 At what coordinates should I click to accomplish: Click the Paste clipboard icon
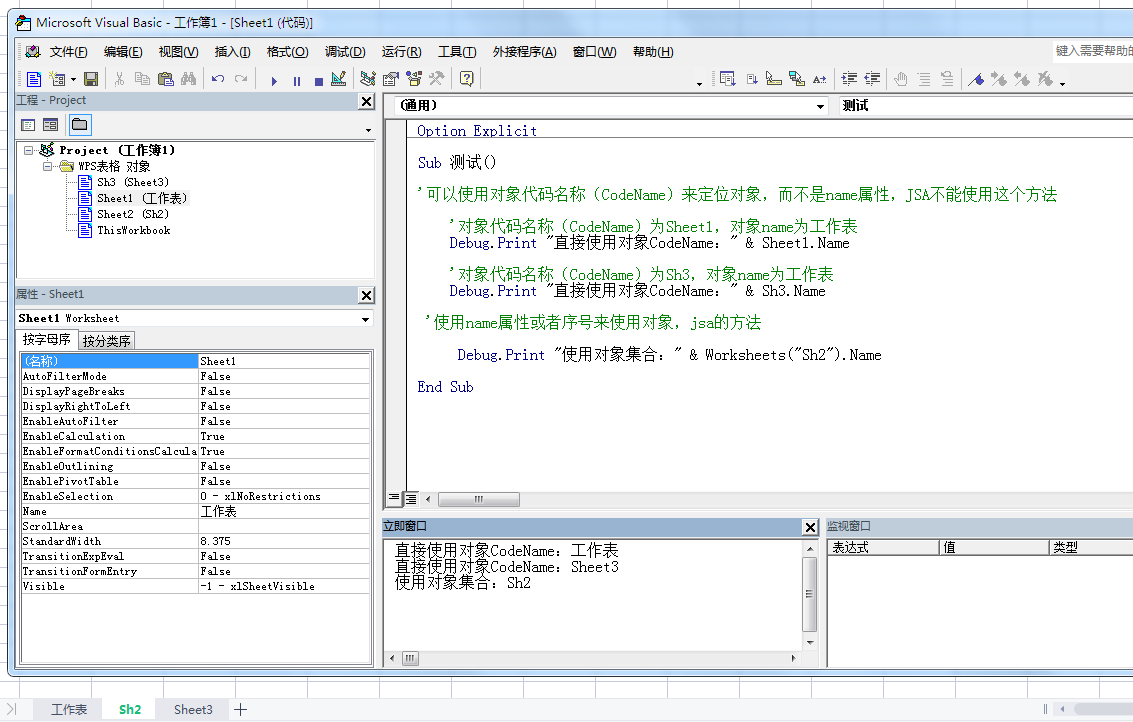165,79
